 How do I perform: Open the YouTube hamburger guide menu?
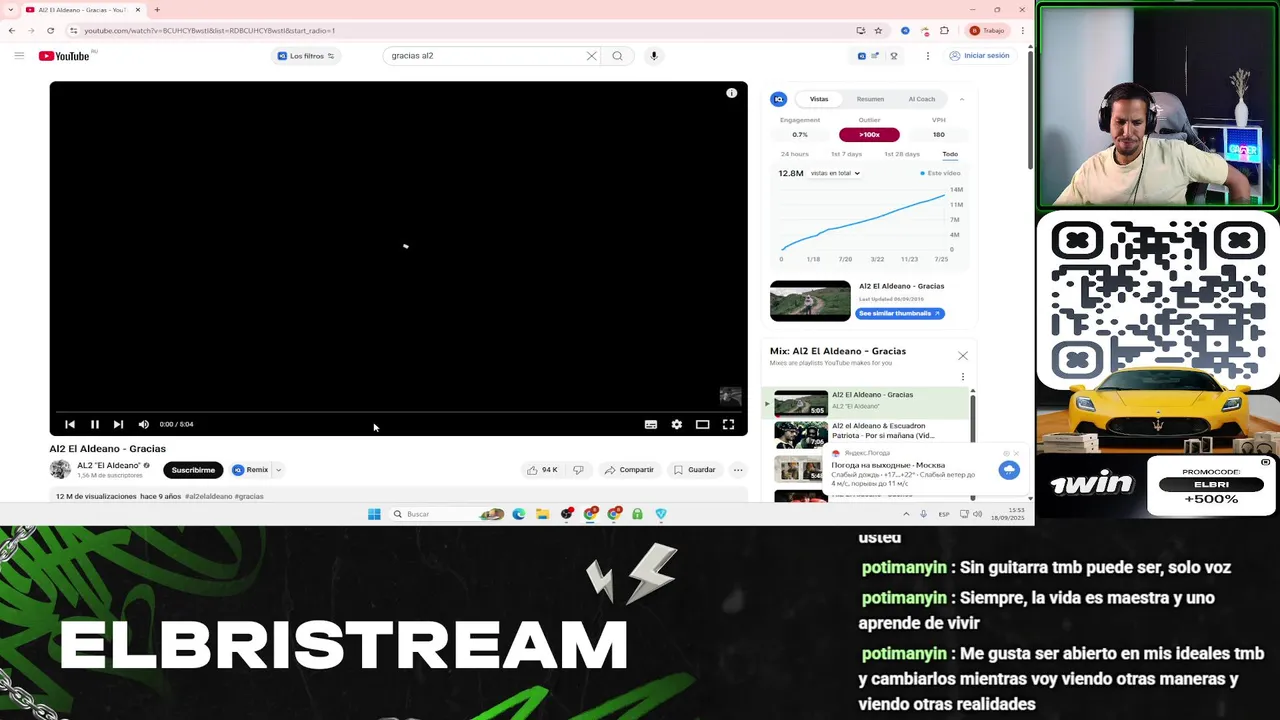(19, 56)
